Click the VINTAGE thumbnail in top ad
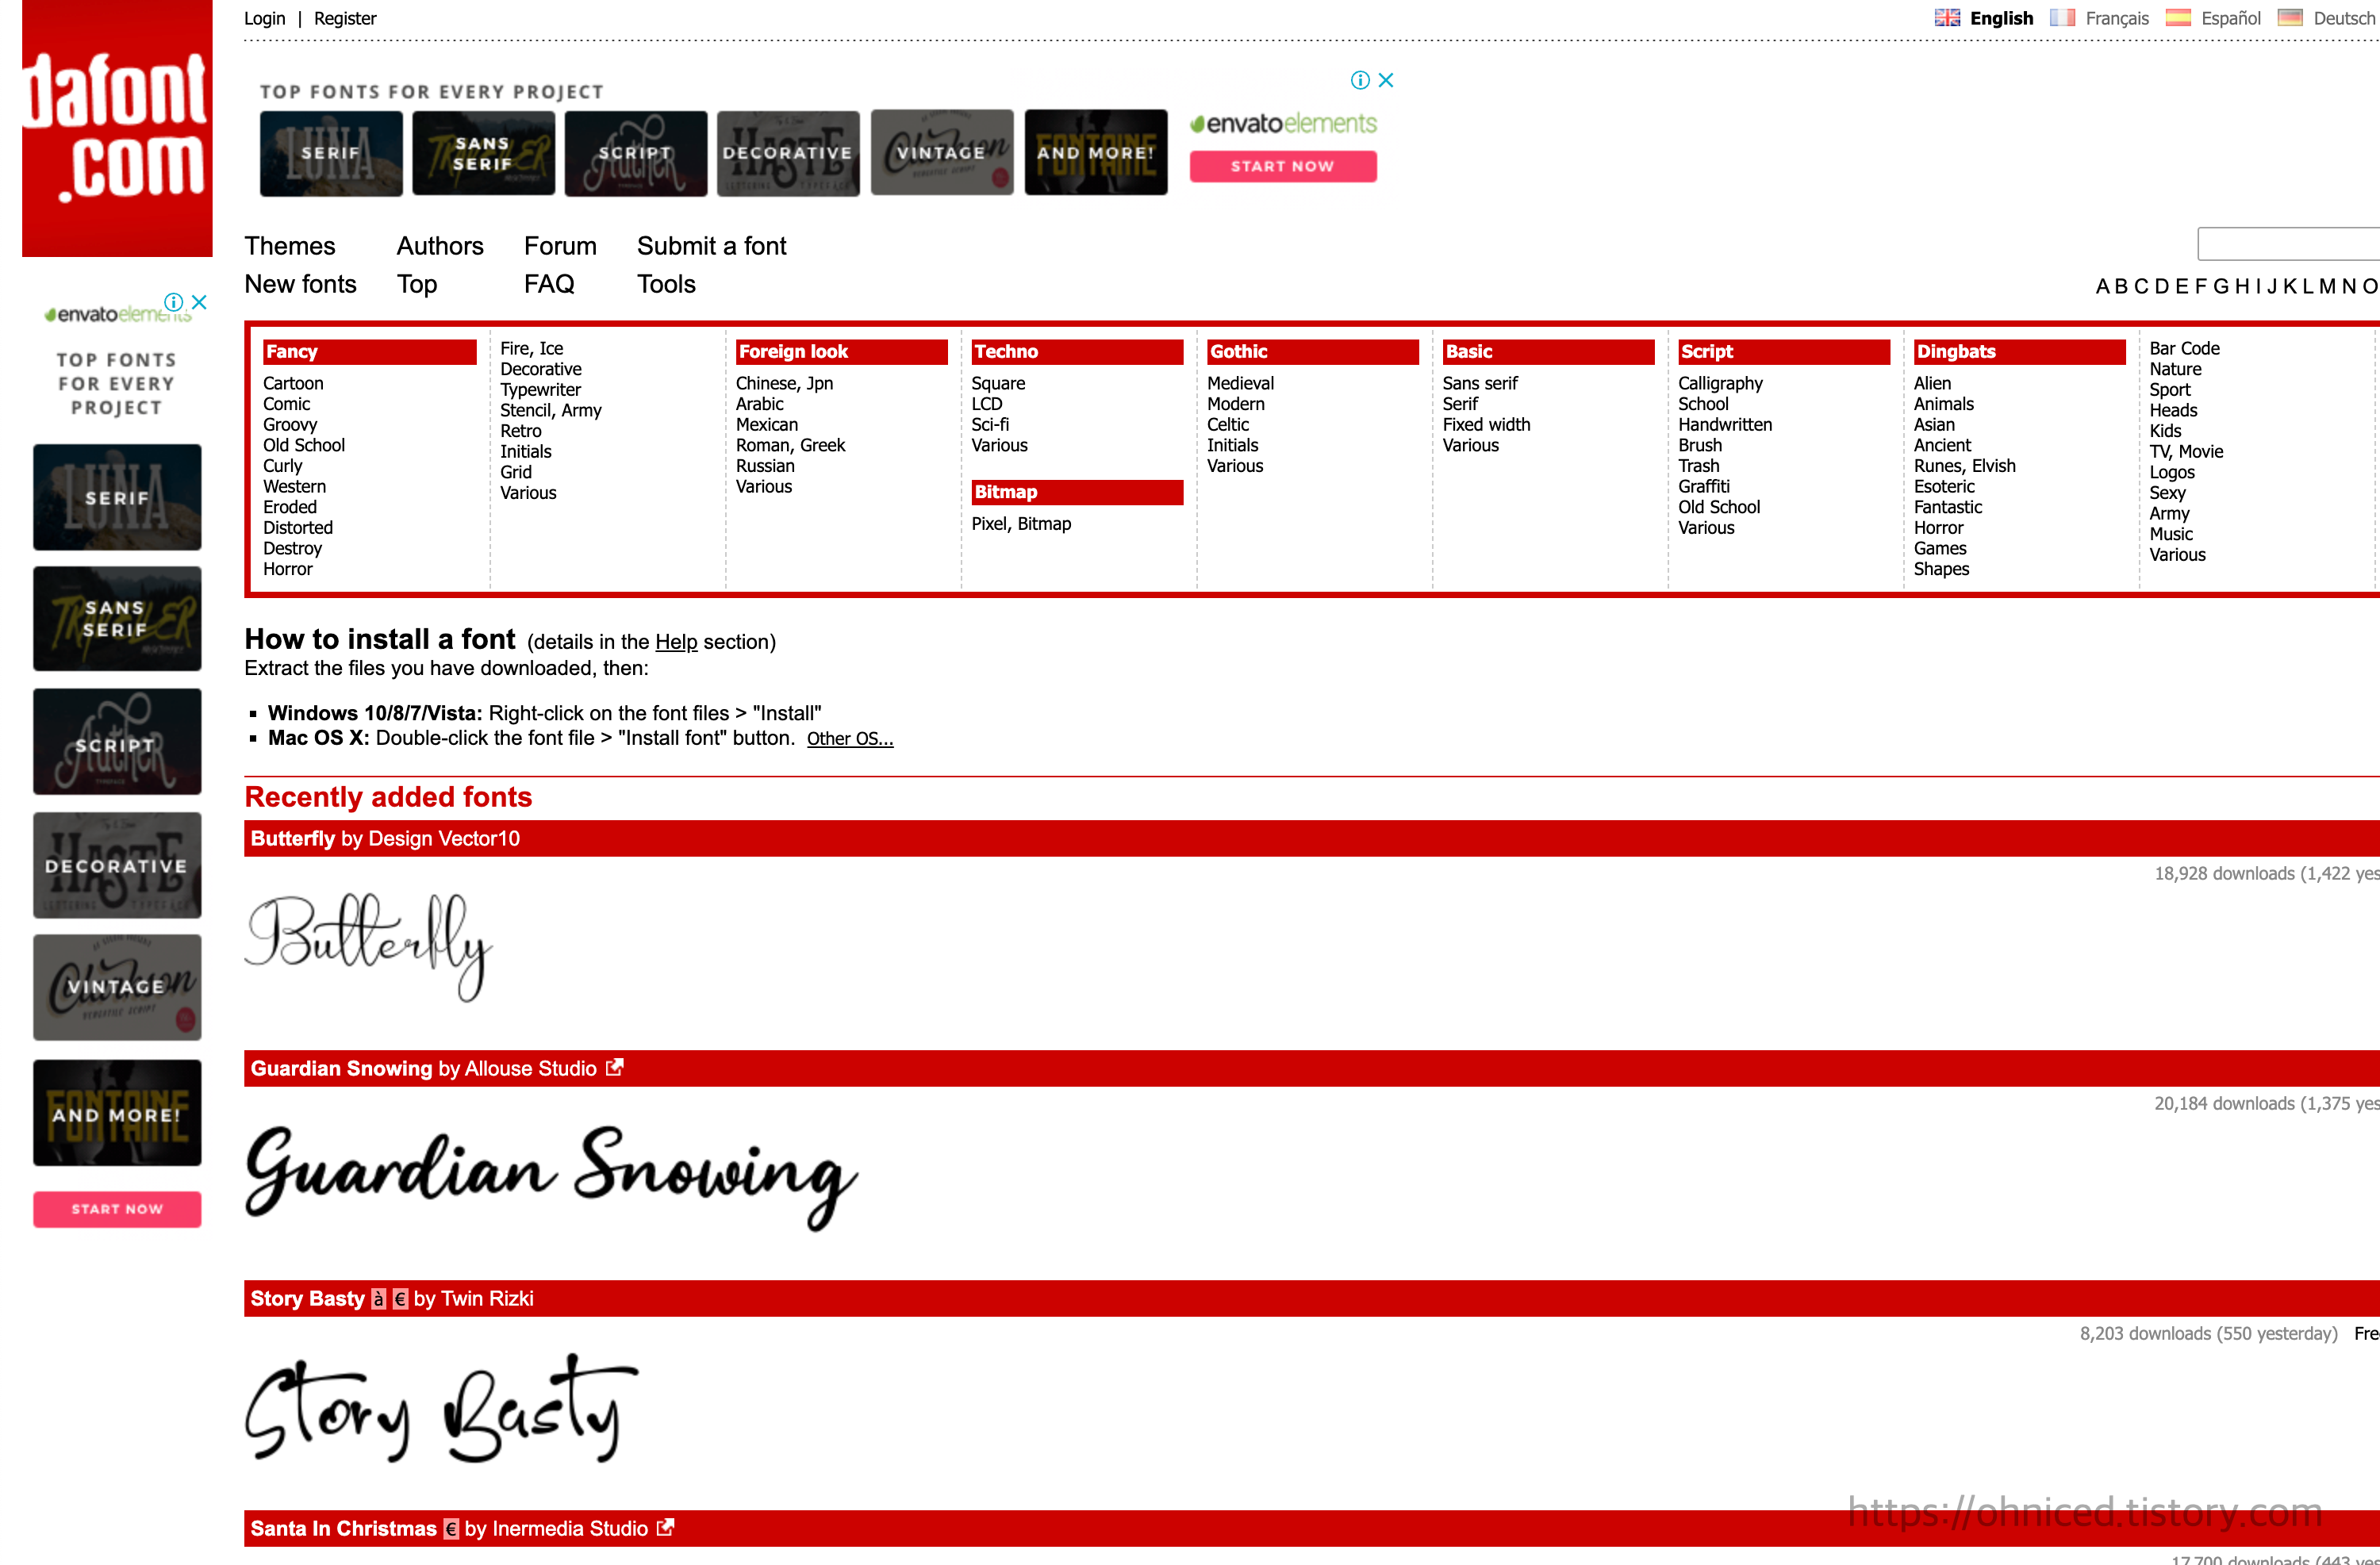 [x=942, y=153]
